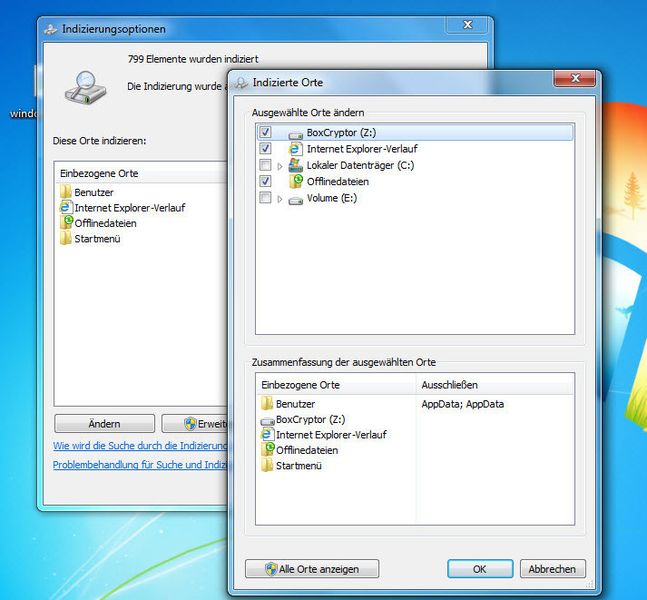Click the Erweitert button in Indizierungsoptionen
The height and width of the screenshot is (600, 647).
point(195,423)
